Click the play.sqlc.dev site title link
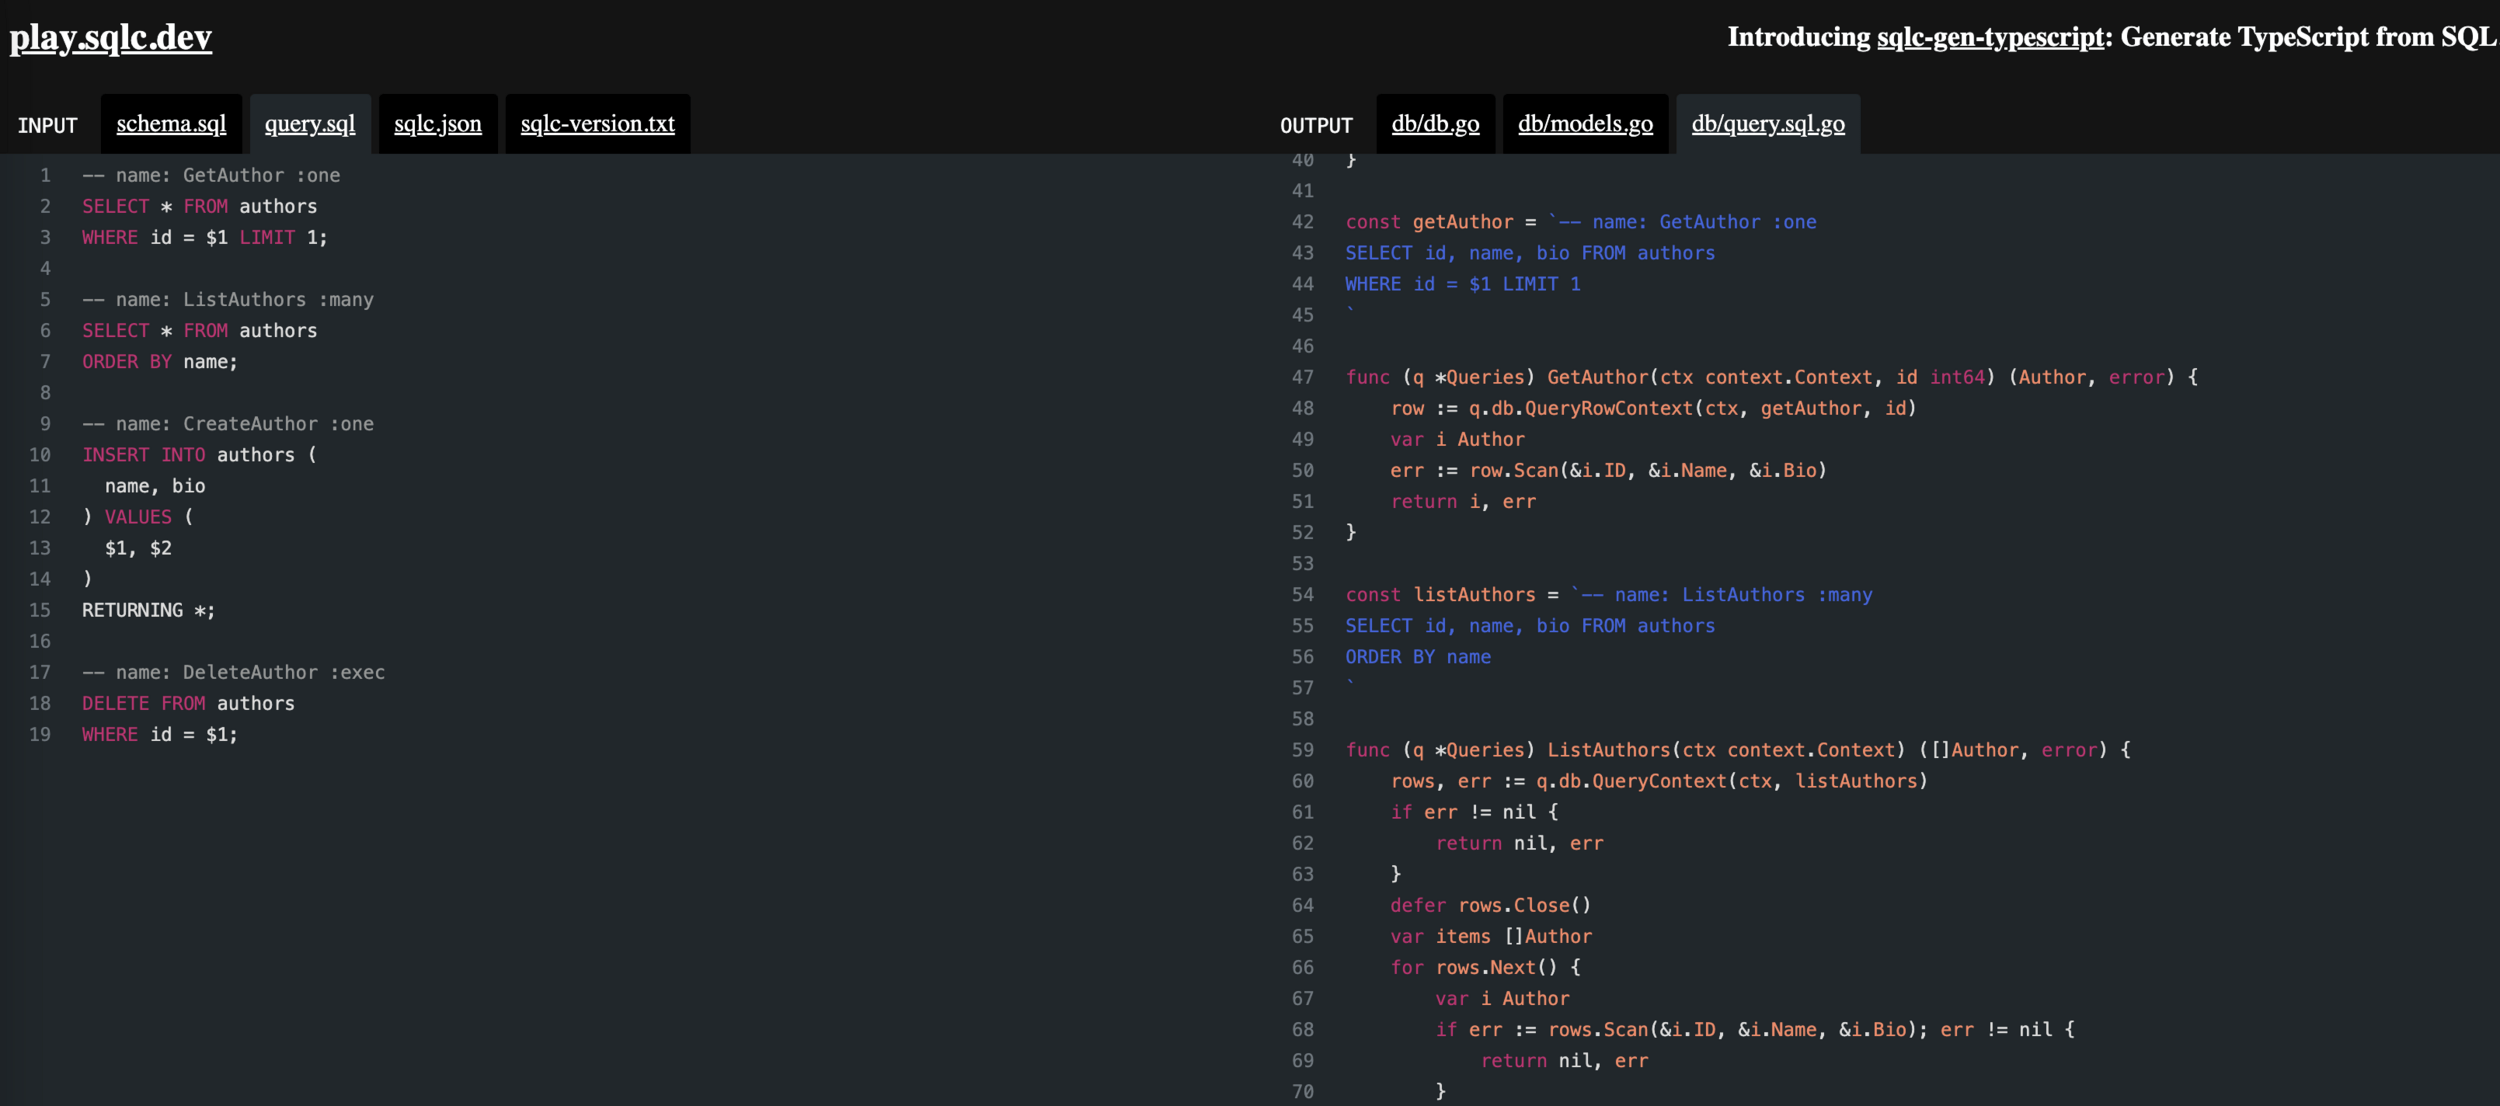This screenshot has height=1106, width=2500. pyautogui.click(x=111, y=38)
